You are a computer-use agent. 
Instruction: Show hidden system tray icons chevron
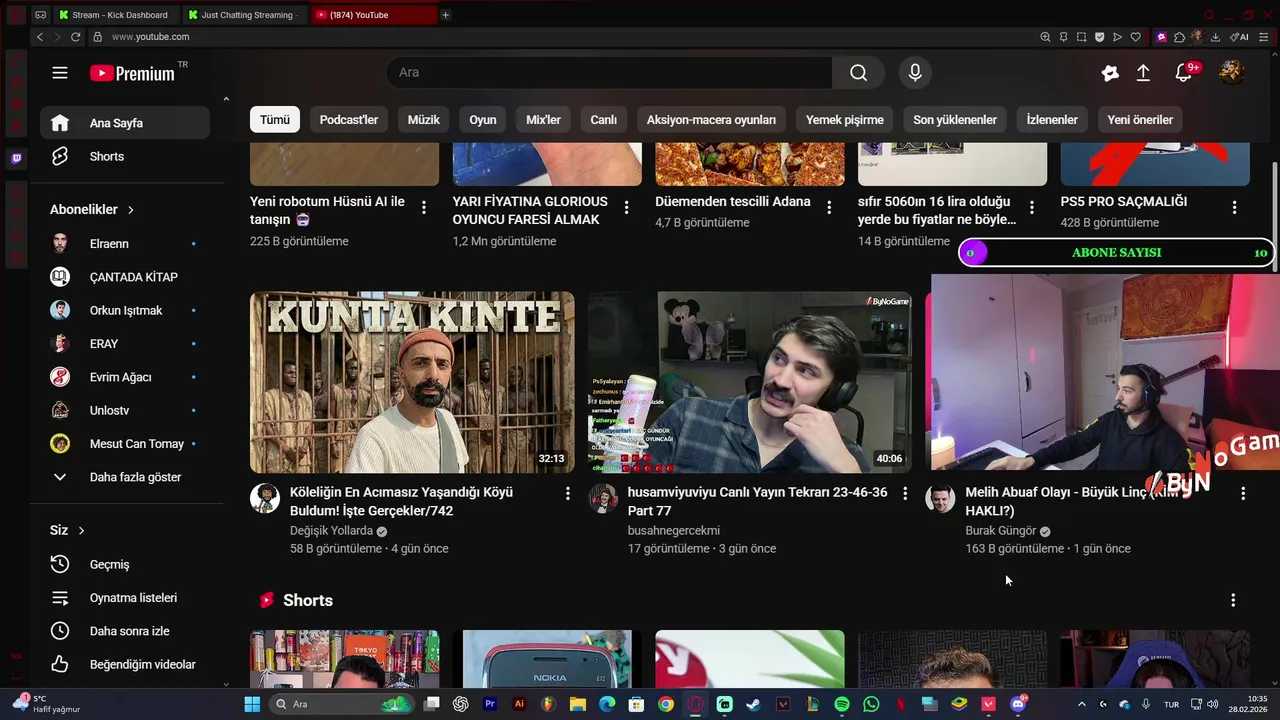coord(1081,704)
